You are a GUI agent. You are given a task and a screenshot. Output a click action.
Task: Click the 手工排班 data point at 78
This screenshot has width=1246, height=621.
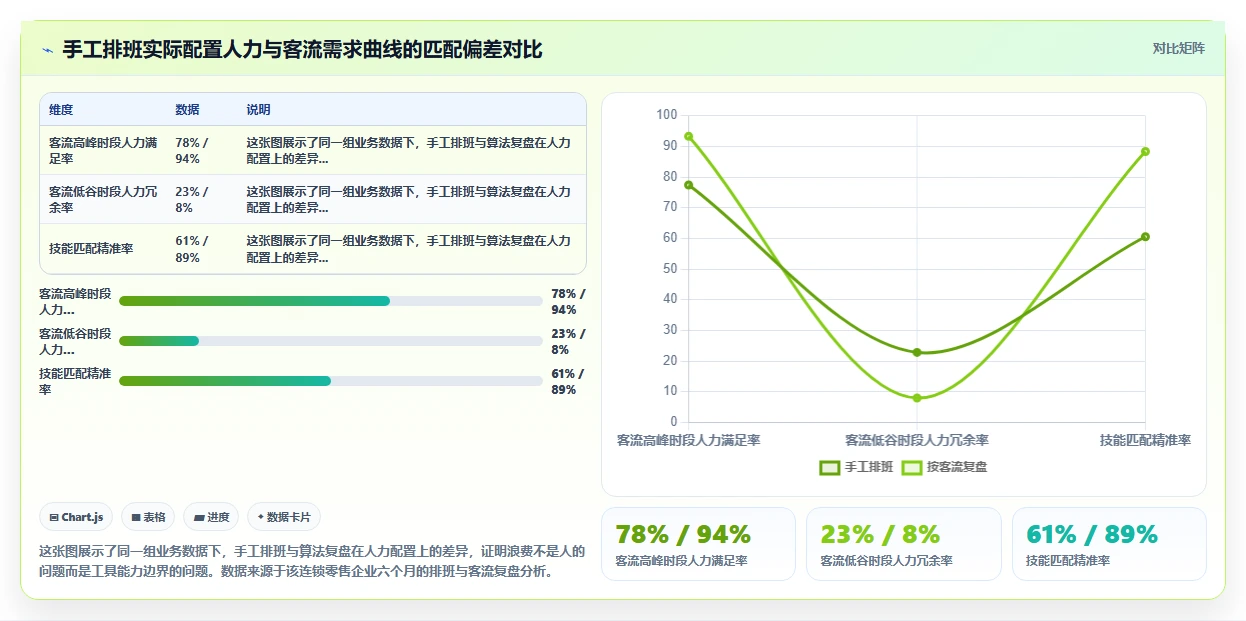point(689,184)
